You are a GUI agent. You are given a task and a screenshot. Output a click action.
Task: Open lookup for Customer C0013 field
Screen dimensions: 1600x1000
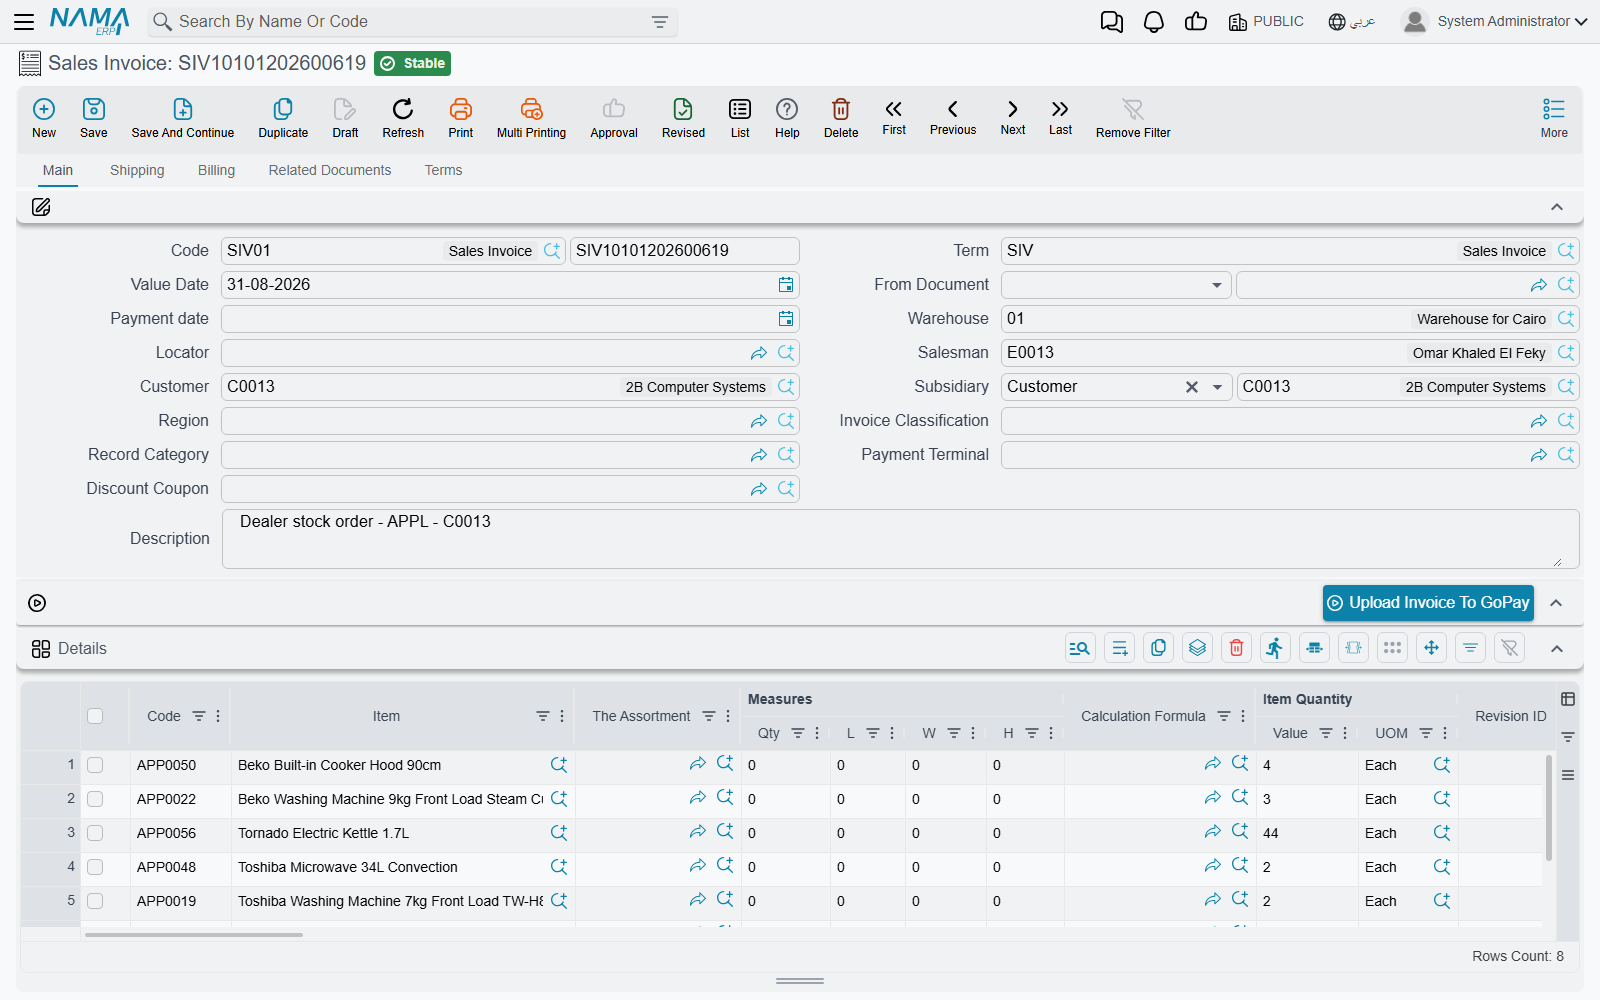786,387
